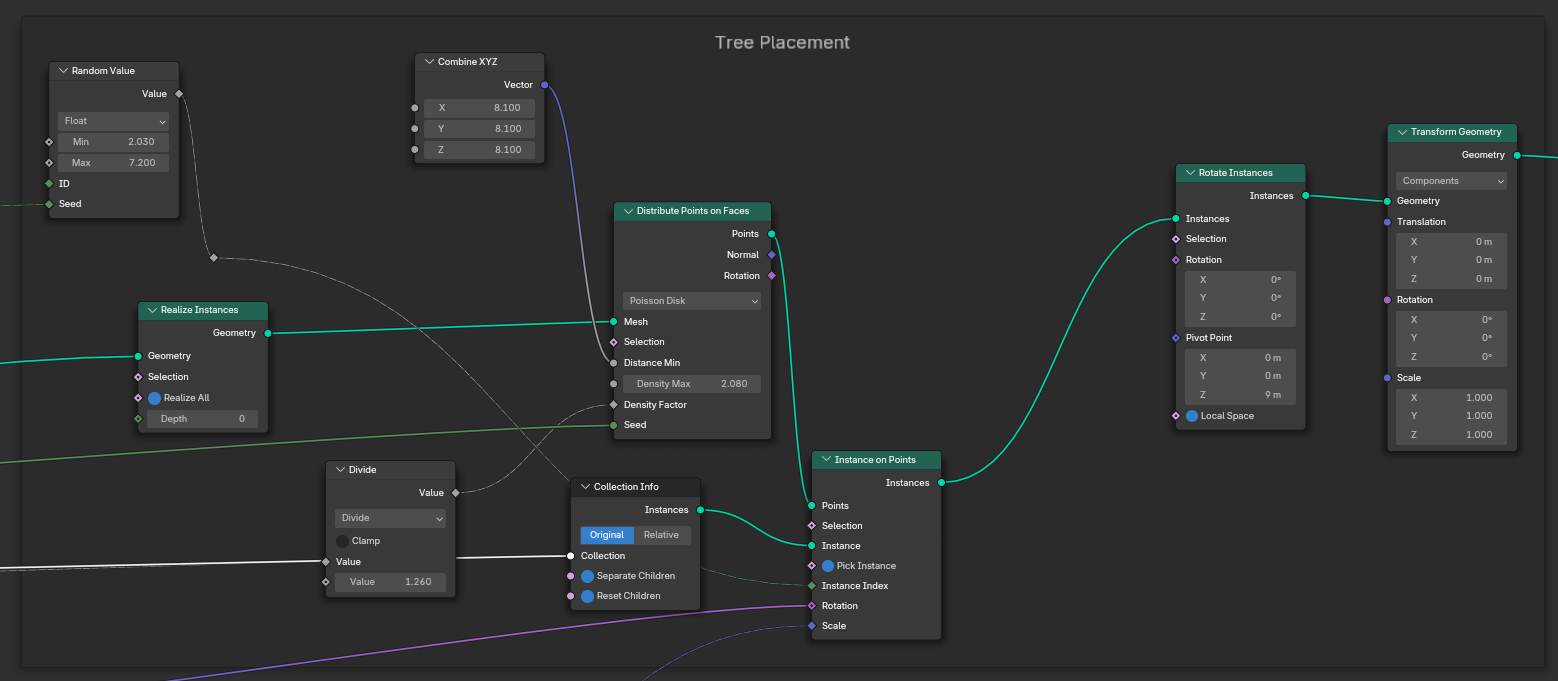Click Instance on Points Instances output socket
This screenshot has height=681, width=1558.
click(x=941, y=483)
